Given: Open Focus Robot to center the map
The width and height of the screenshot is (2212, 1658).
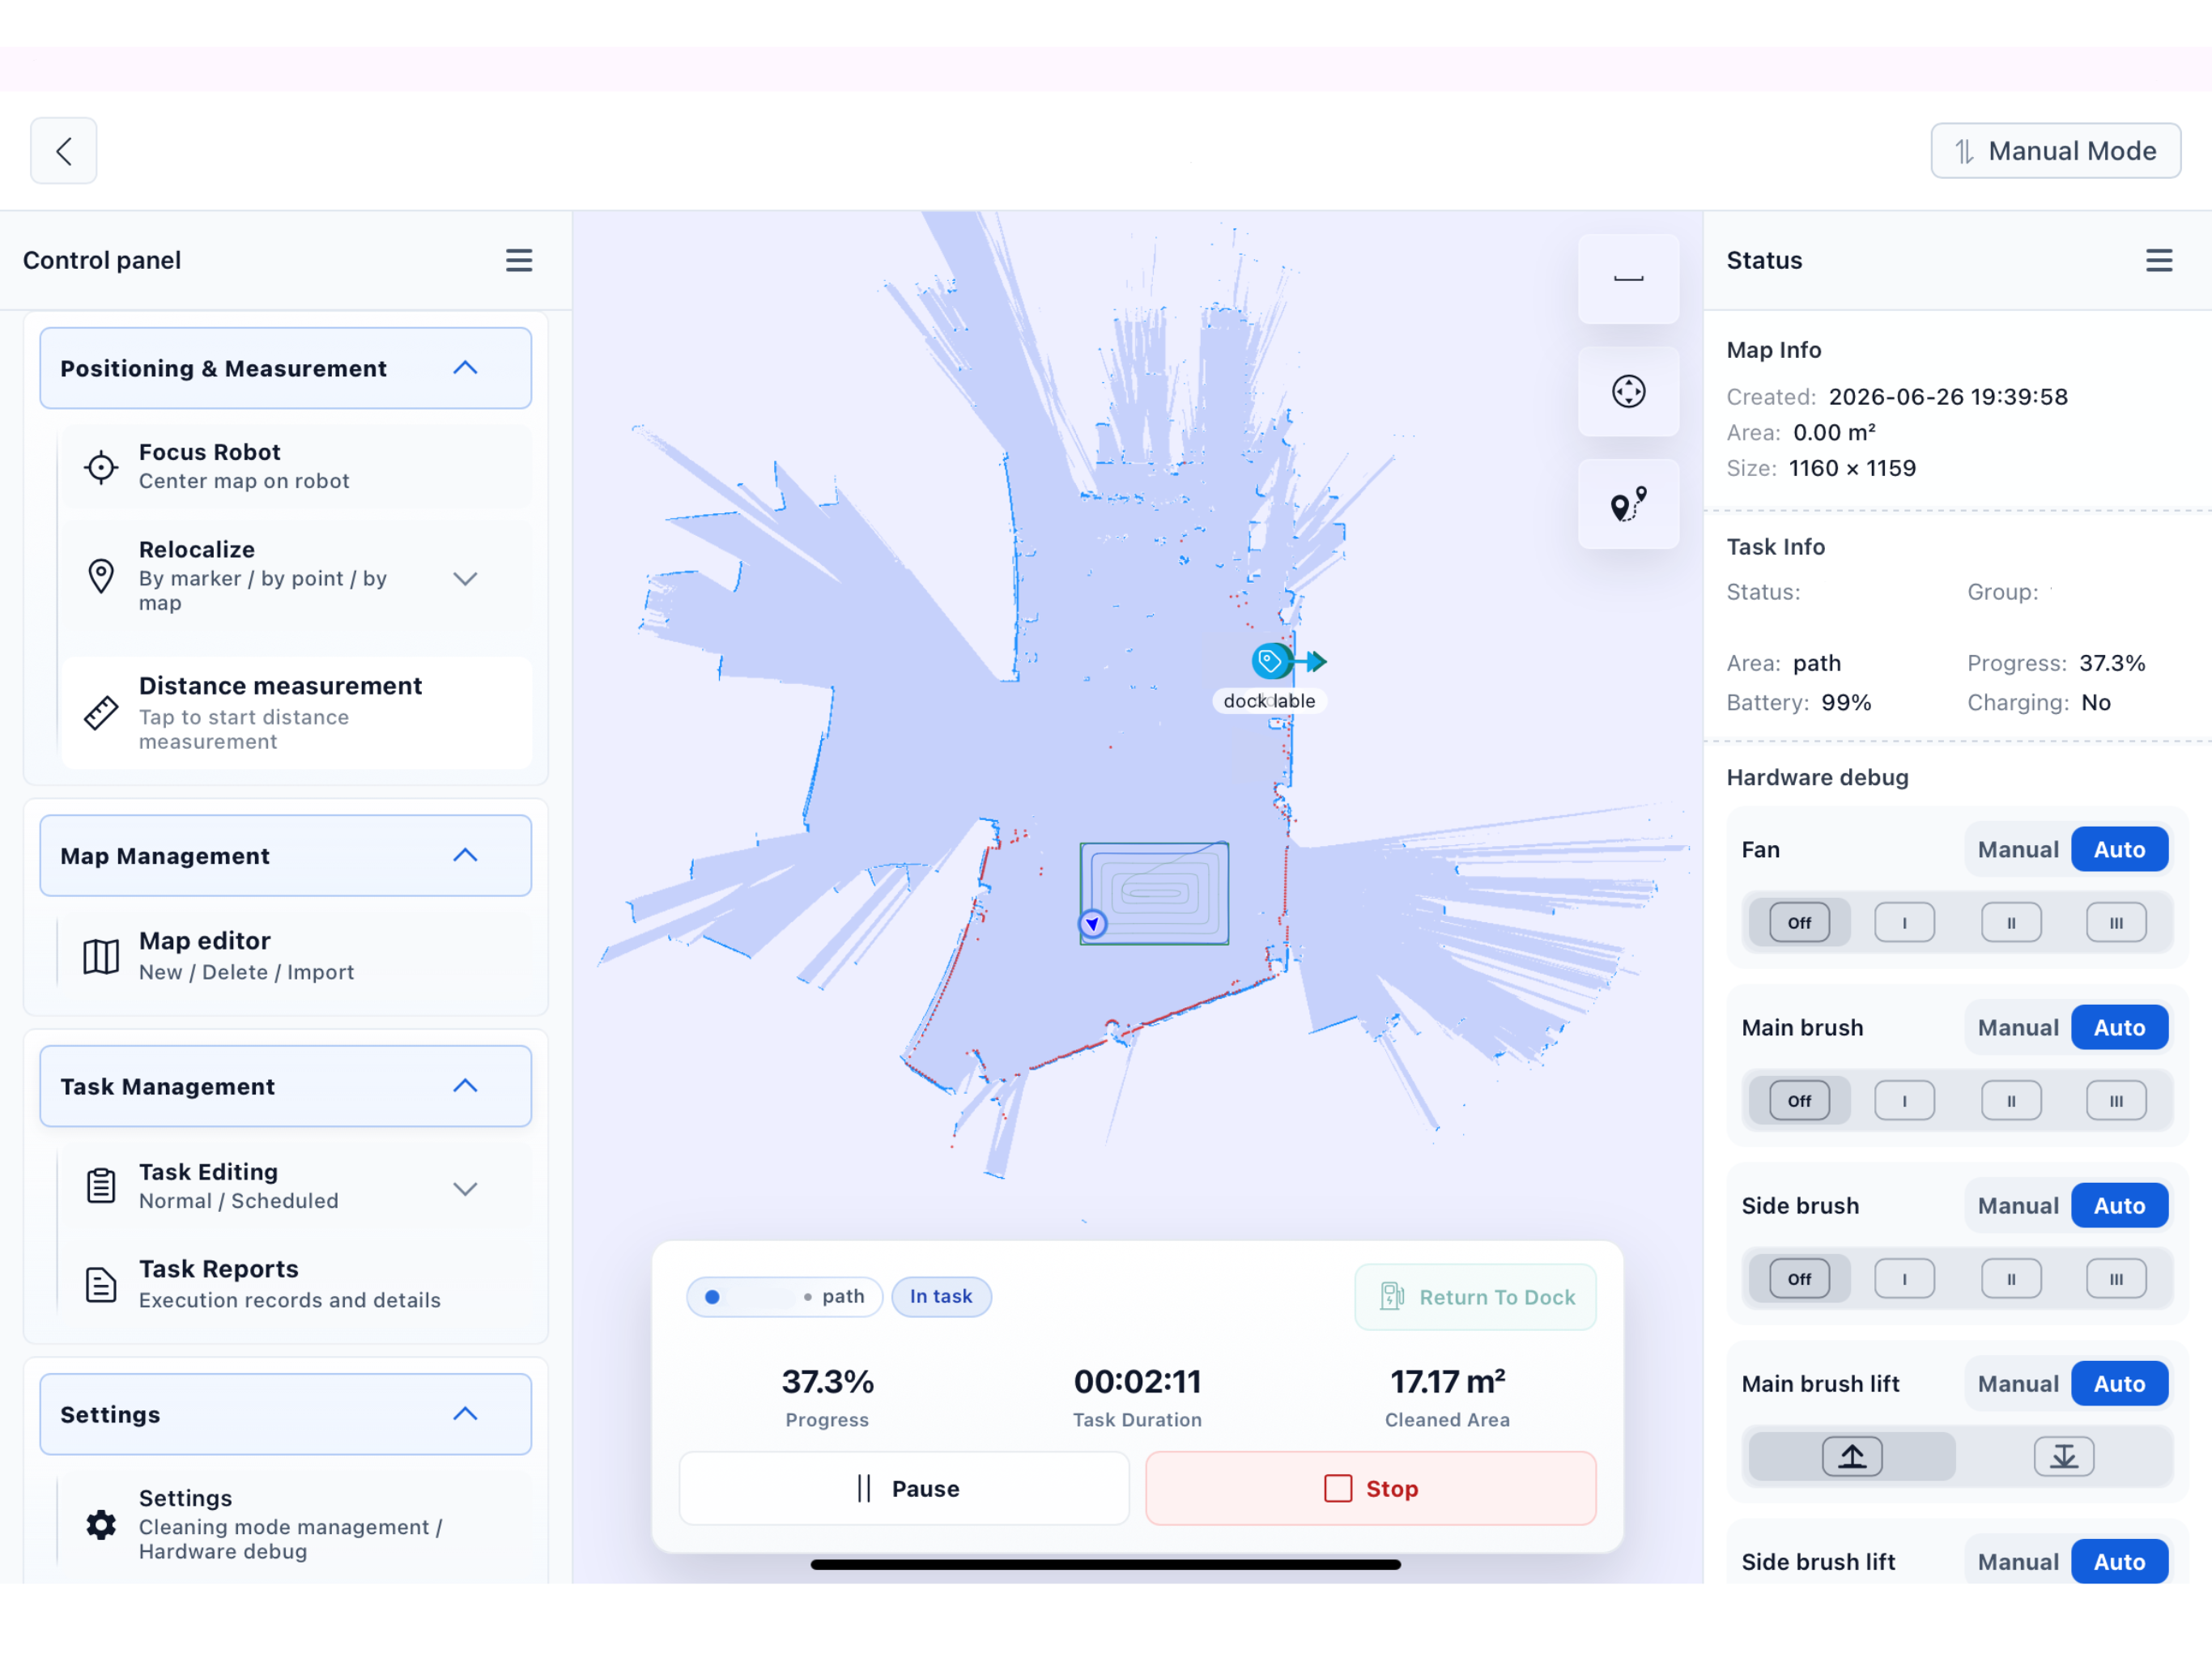Looking at the screenshot, I should point(296,466).
